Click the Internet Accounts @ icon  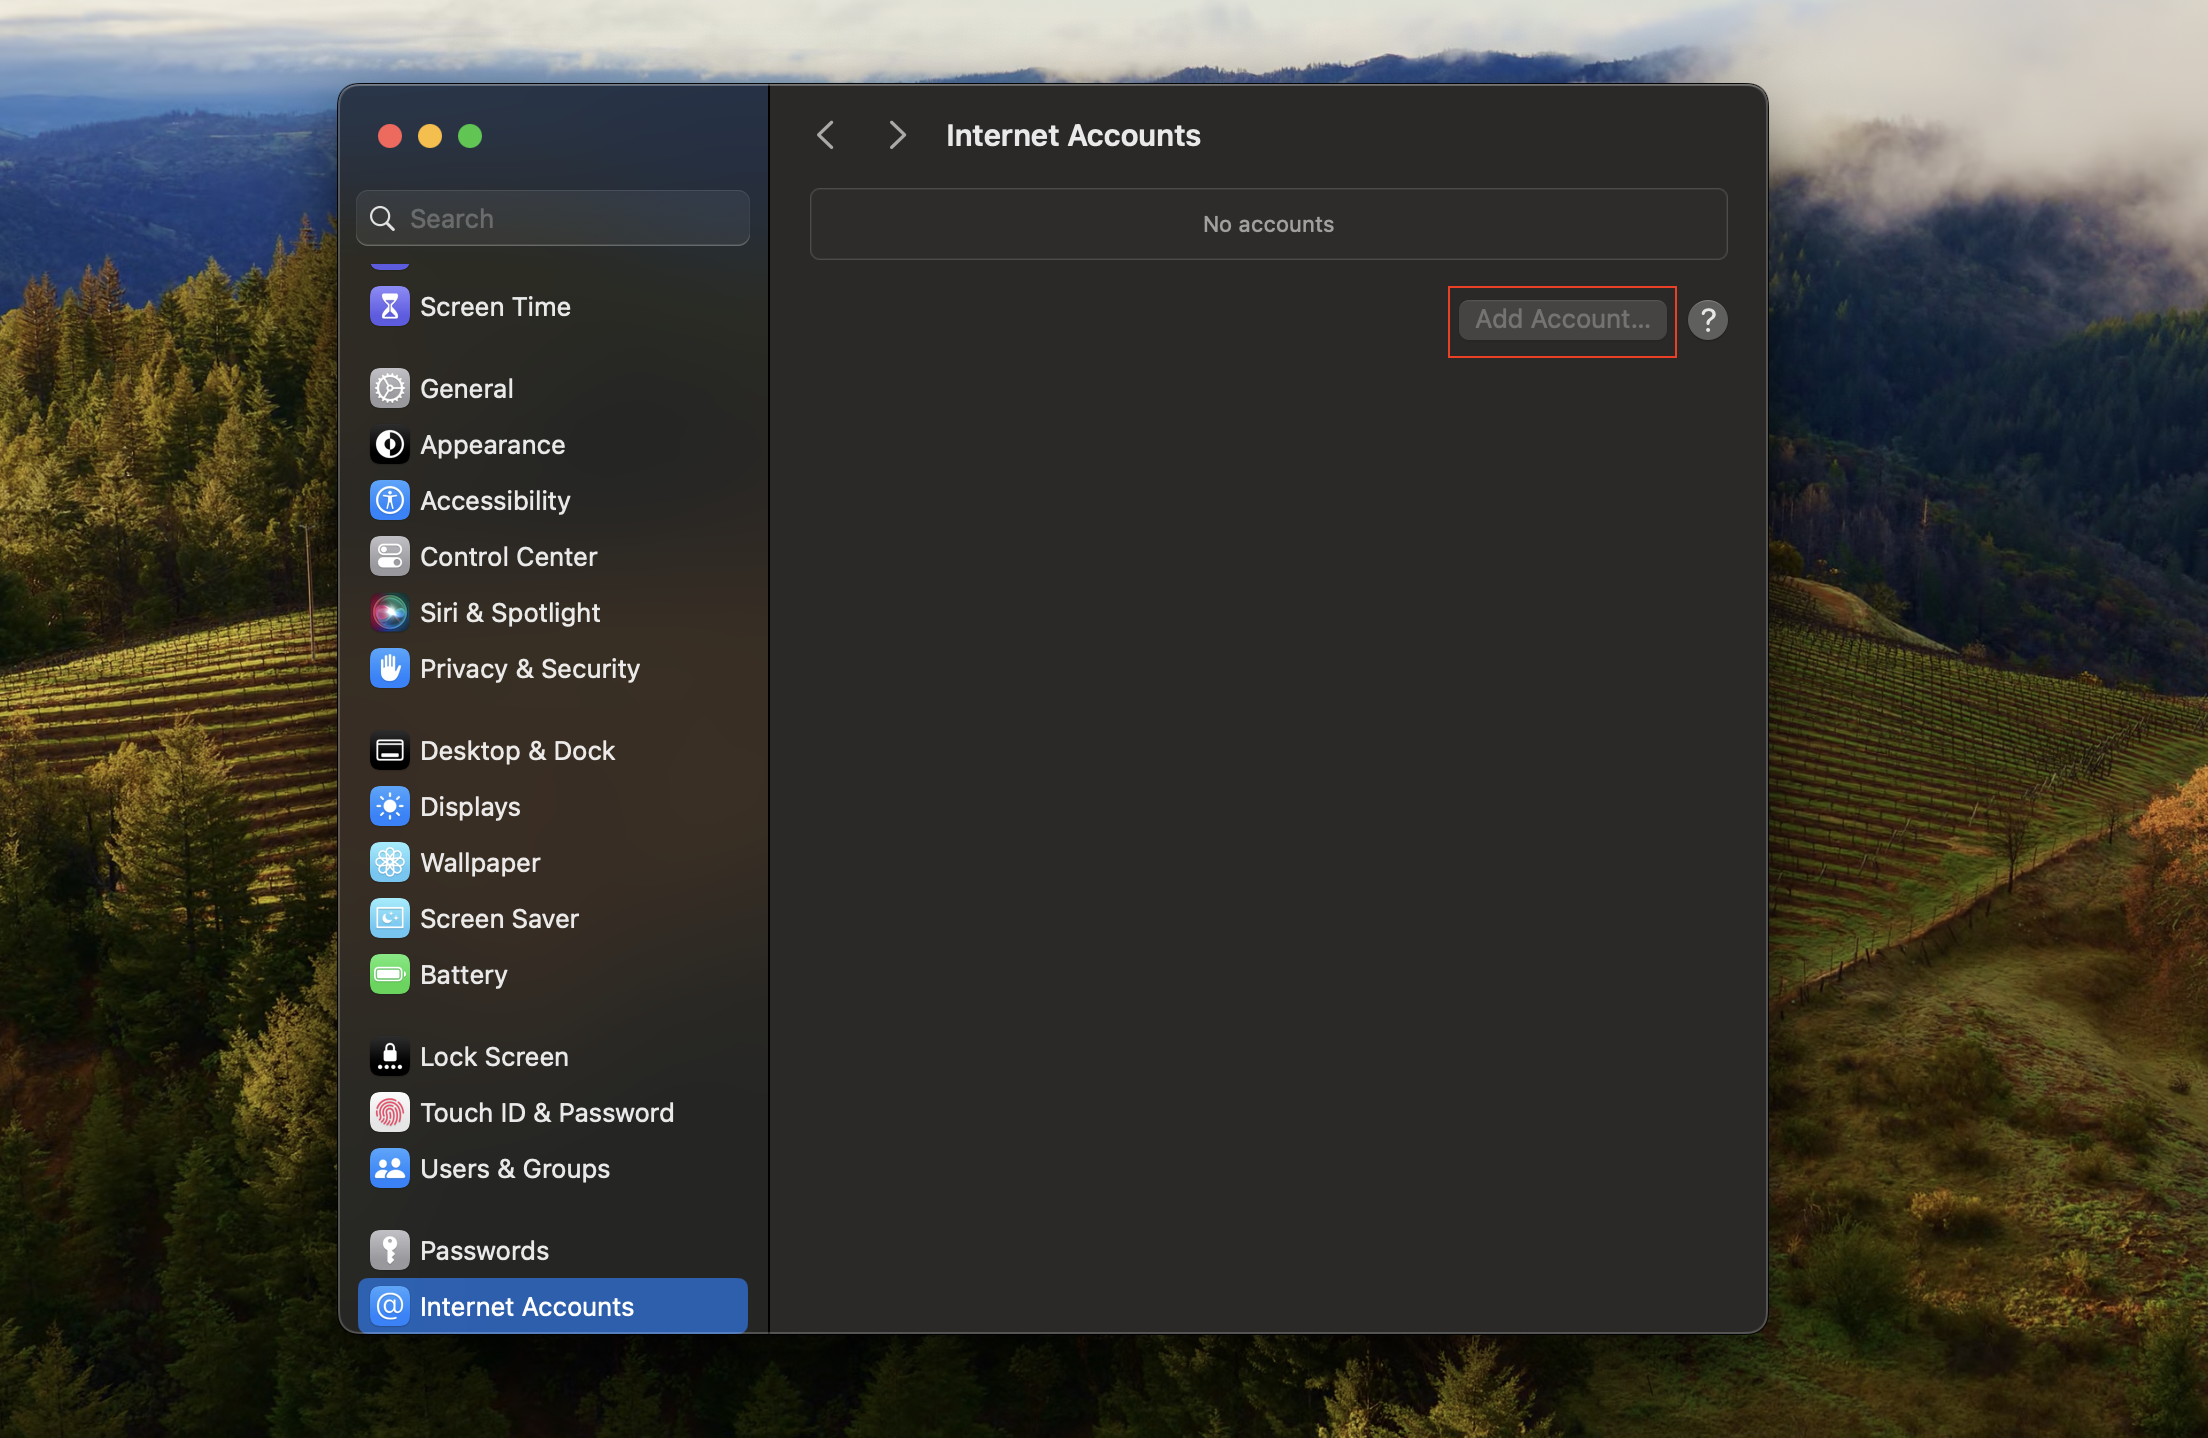(389, 1307)
